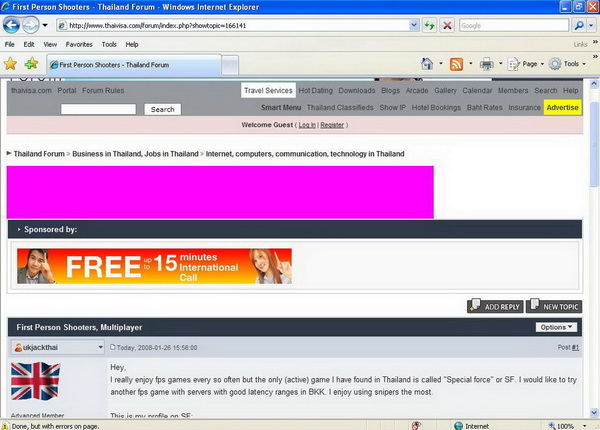
Task: Open Thailand Classifieds link
Action: tap(340, 108)
